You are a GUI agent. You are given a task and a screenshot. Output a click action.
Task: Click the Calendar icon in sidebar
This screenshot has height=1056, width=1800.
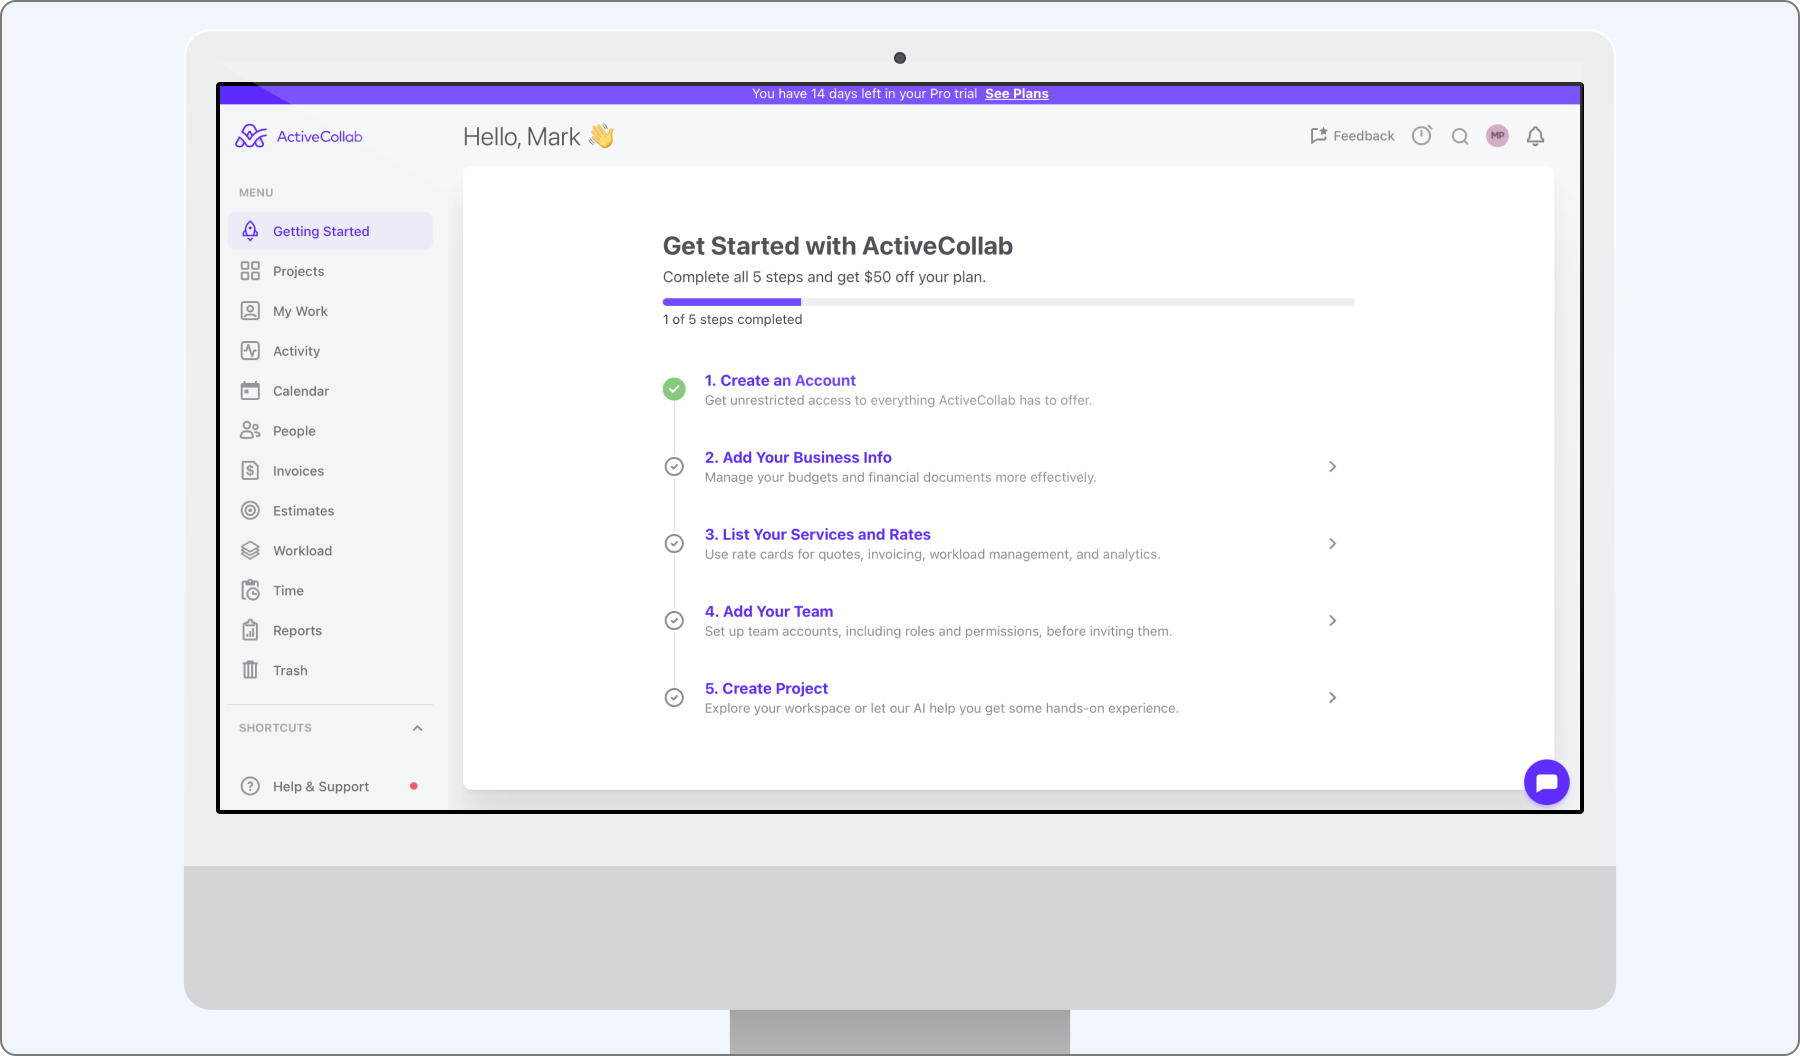(250, 391)
